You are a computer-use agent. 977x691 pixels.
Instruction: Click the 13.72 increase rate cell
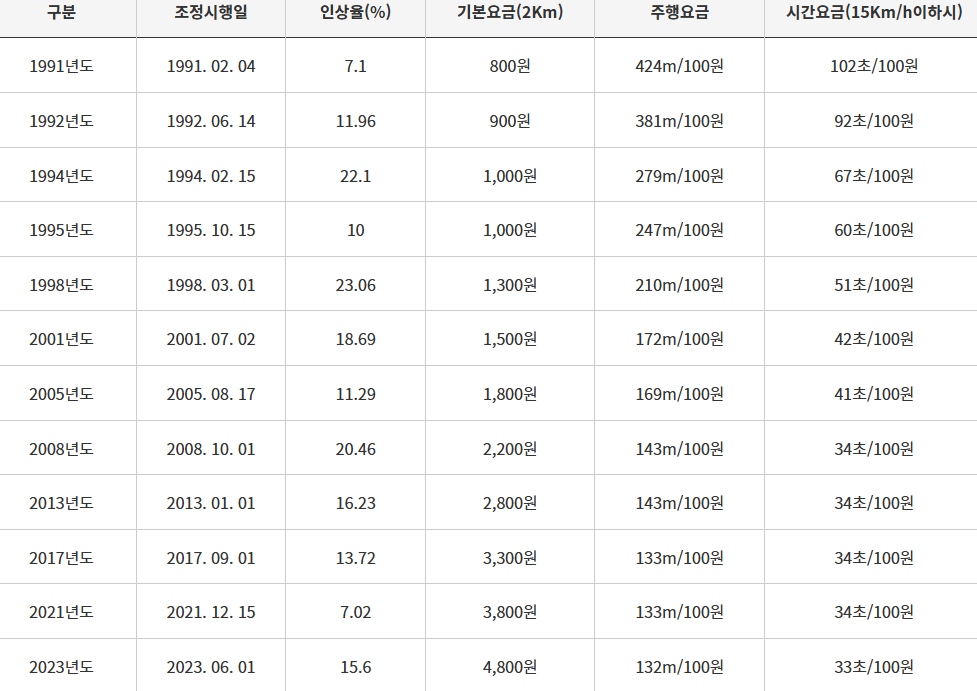[x=355, y=558]
